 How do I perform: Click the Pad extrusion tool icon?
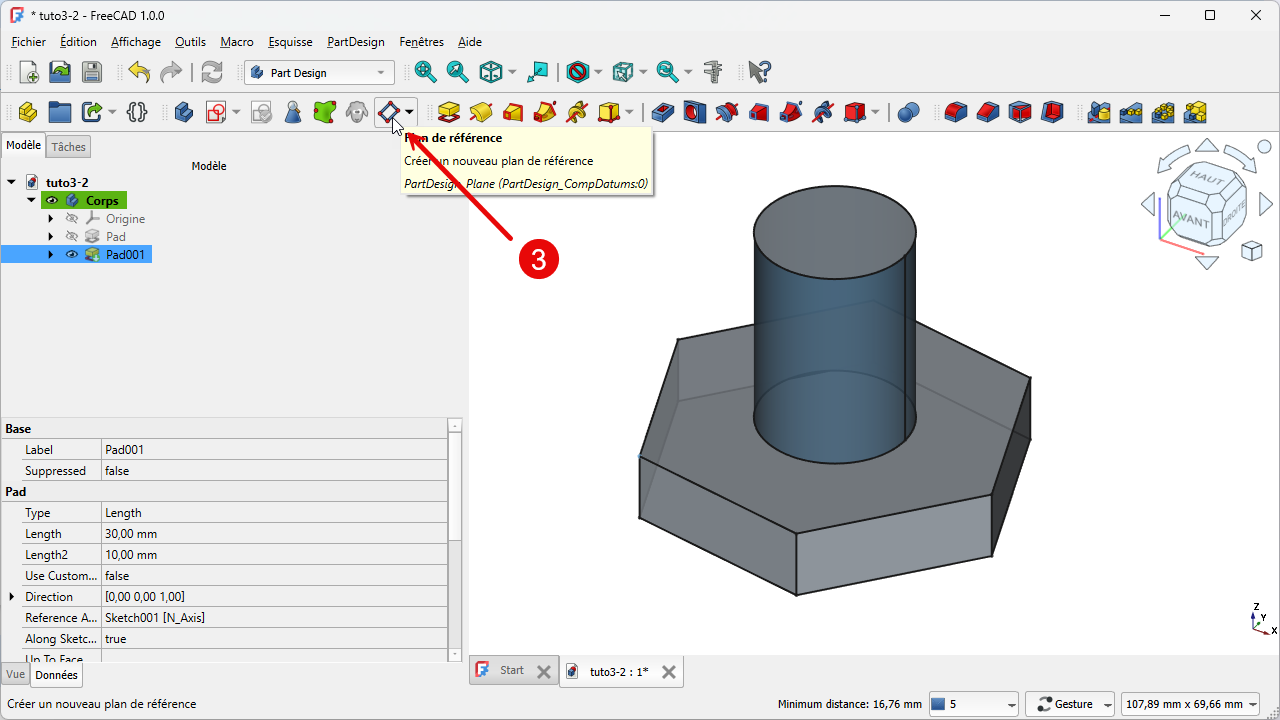tap(449, 112)
